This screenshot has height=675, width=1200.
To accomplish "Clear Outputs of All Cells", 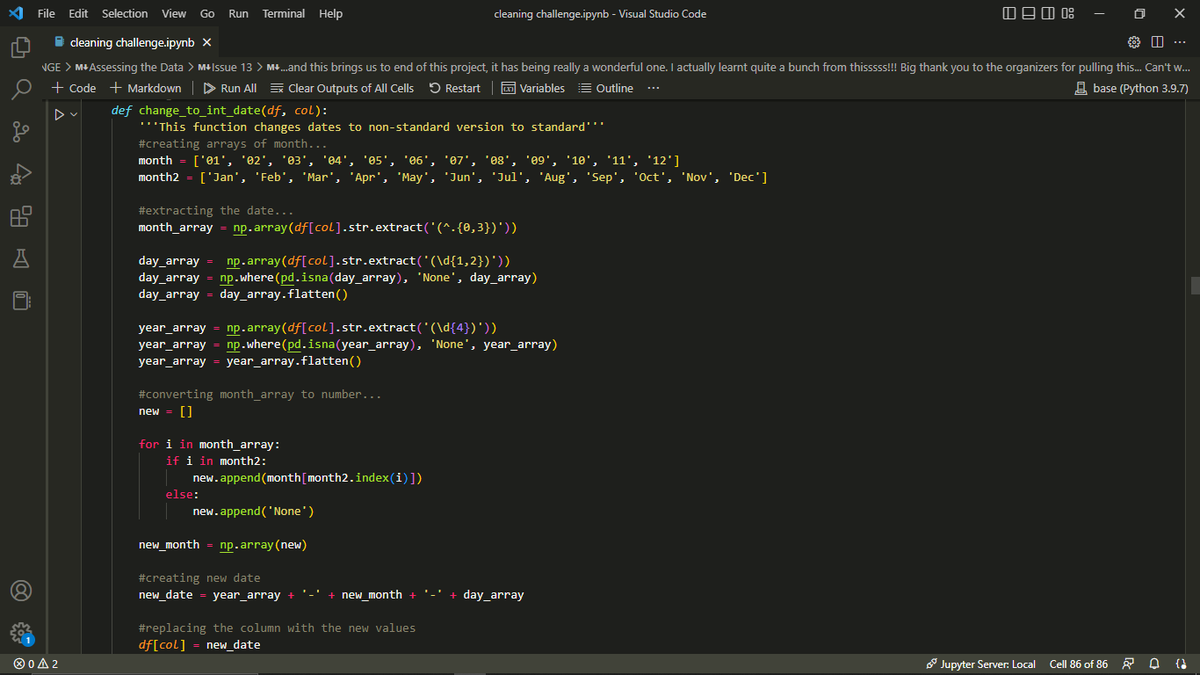I will tap(342, 88).
